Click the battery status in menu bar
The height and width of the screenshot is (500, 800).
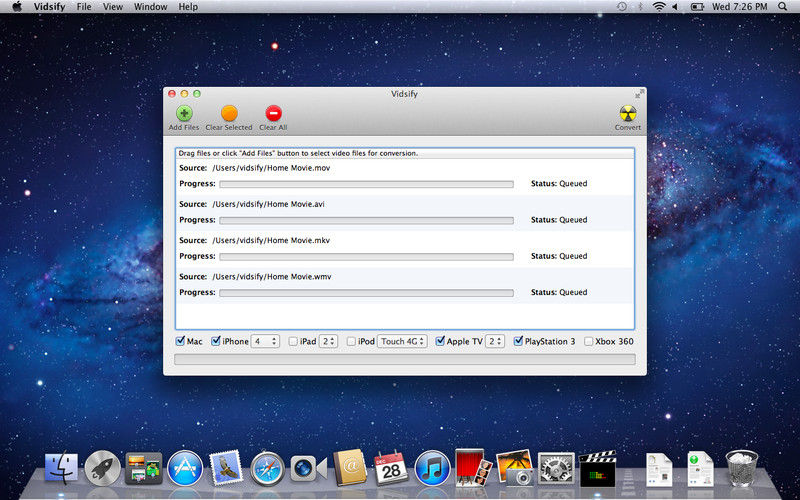pos(697,7)
